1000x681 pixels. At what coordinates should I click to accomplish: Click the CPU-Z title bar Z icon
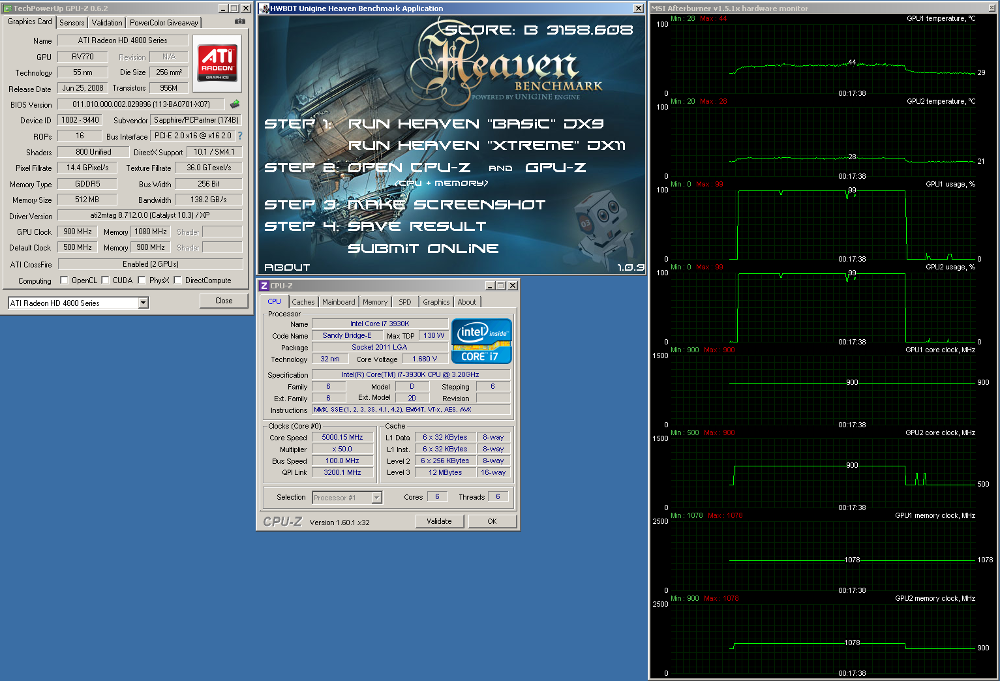[x=264, y=286]
